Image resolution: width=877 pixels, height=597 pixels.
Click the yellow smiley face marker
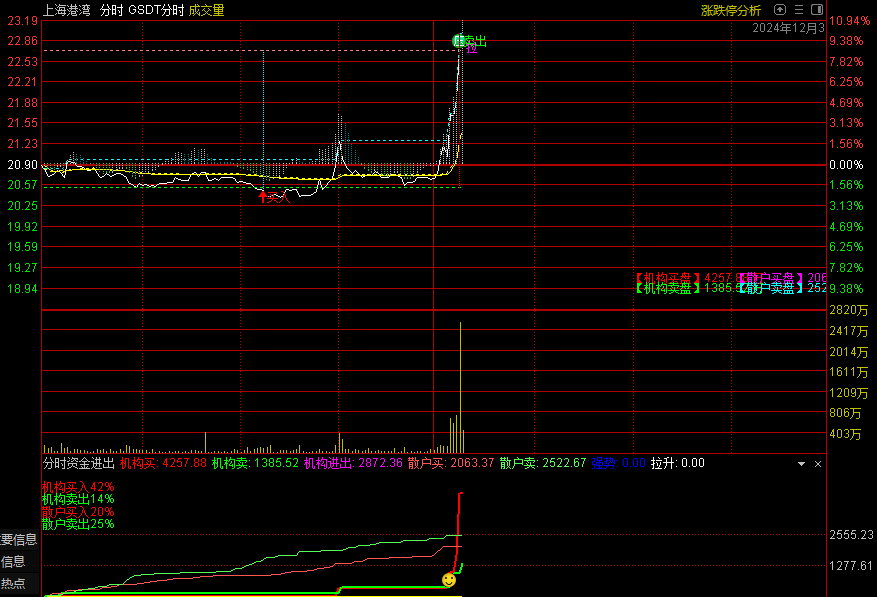point(449,579)
